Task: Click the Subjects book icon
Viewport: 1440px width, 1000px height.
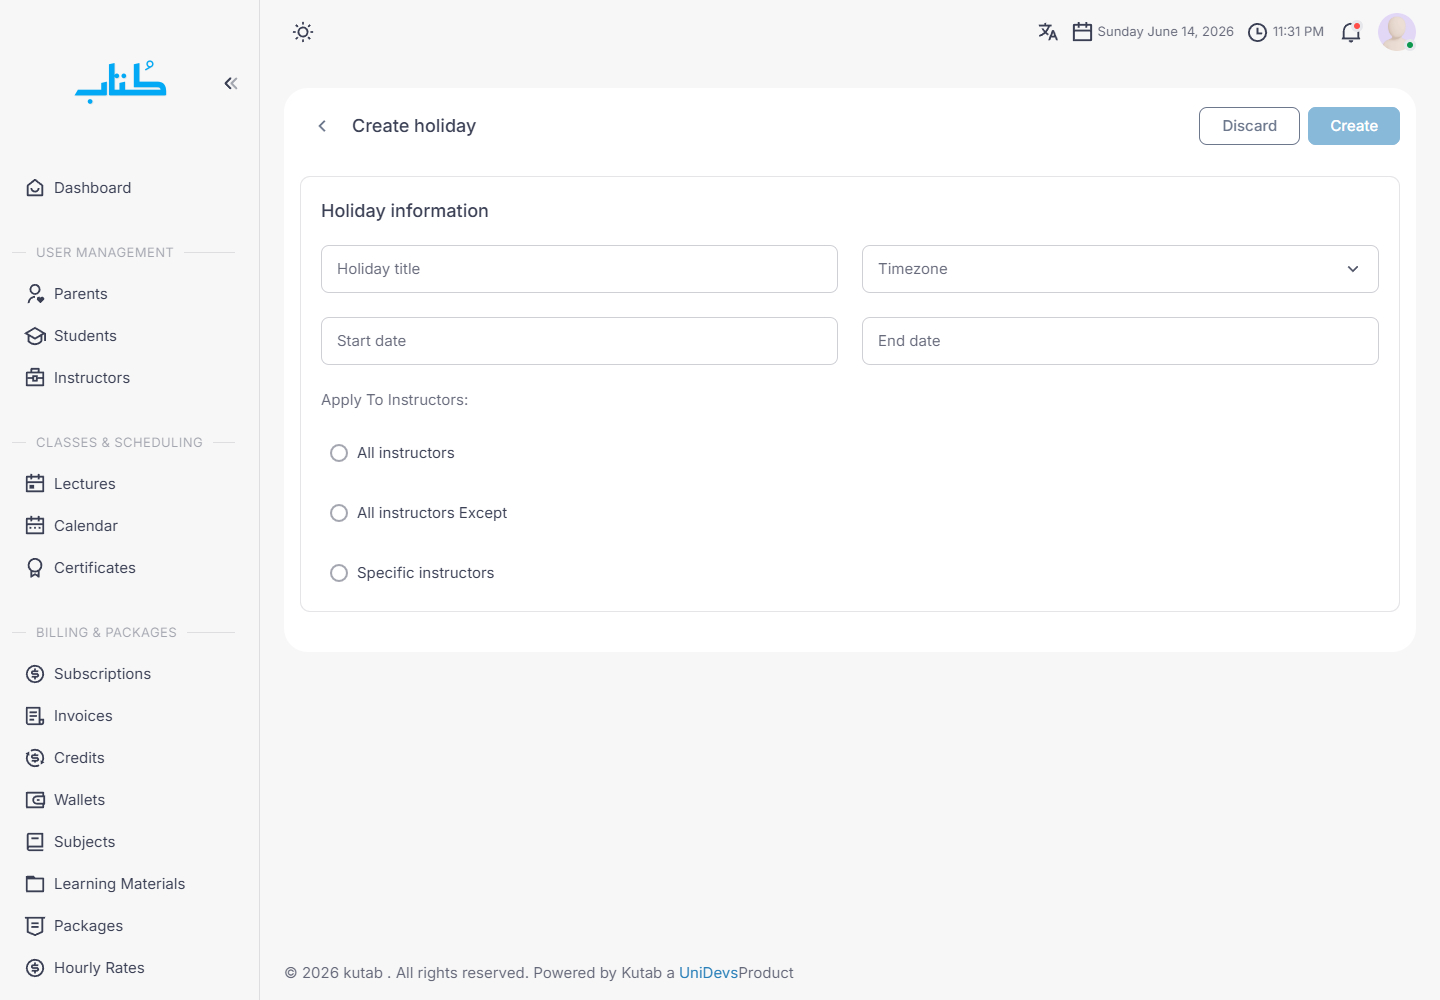Action: [x=35, y=842]
